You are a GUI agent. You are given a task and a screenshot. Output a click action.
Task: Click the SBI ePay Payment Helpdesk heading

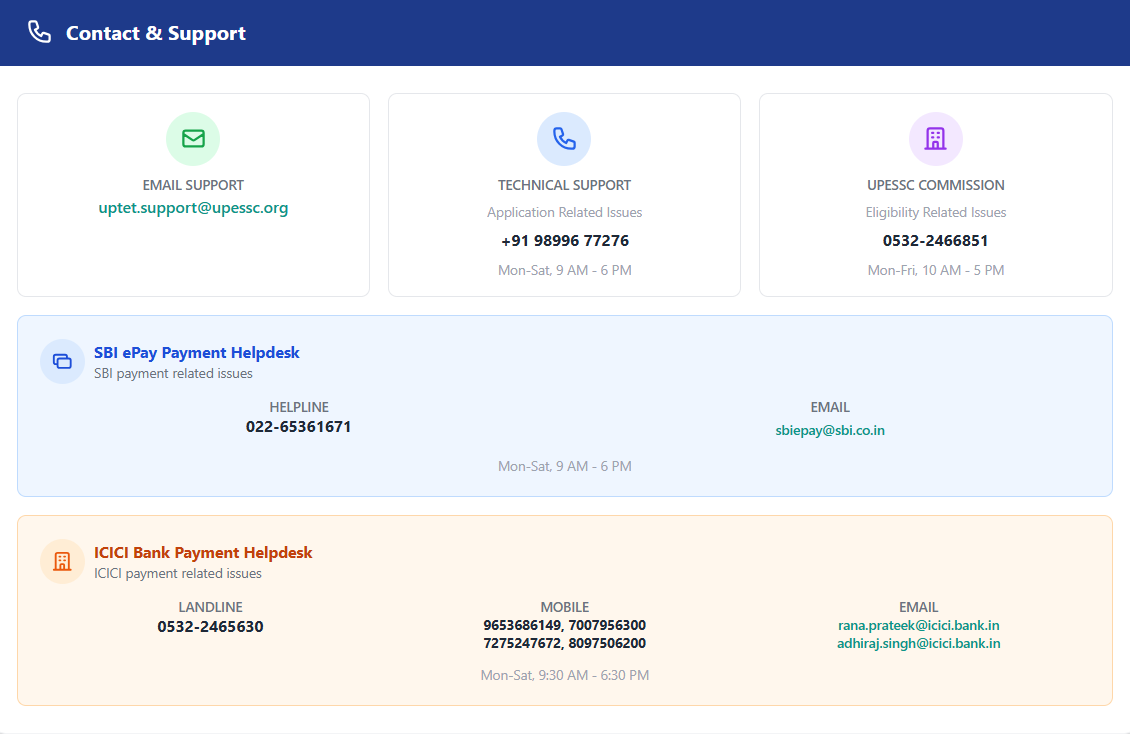coord(196,352)
